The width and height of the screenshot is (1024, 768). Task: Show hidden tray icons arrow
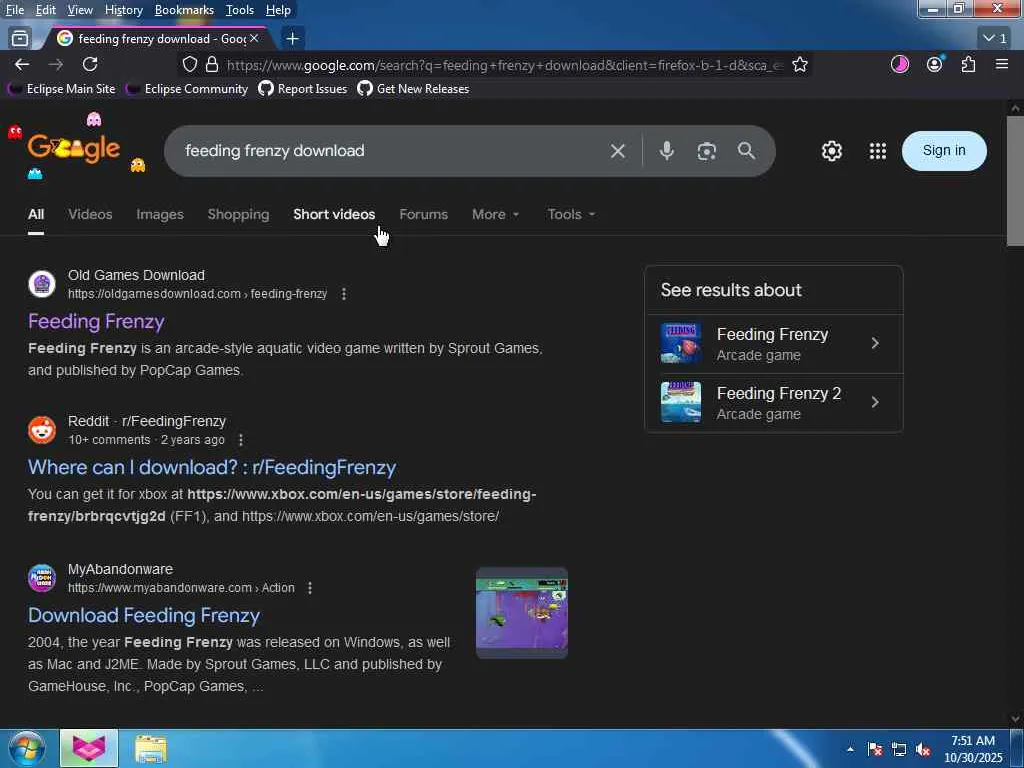click(x=850, y=749)
